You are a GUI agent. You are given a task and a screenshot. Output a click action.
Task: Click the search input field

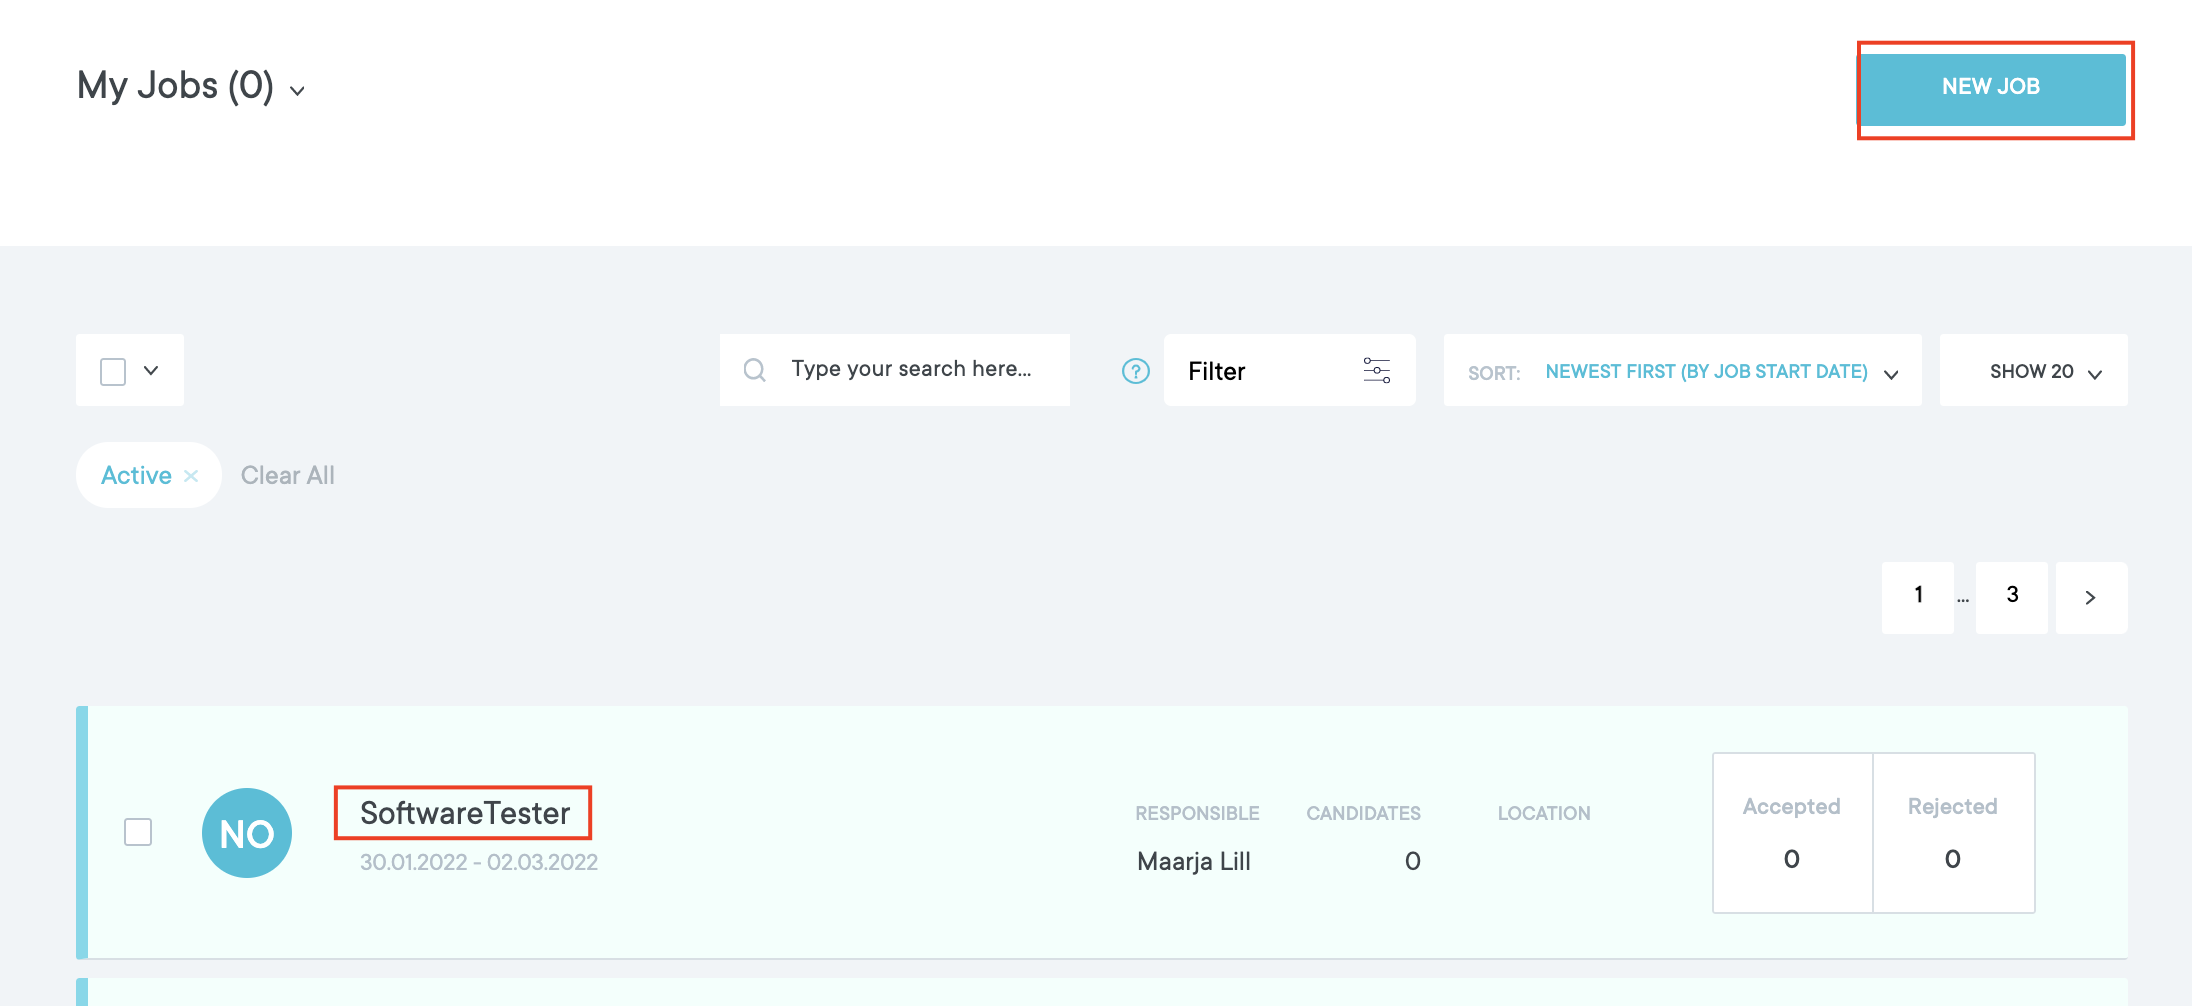tap(911, 370)
